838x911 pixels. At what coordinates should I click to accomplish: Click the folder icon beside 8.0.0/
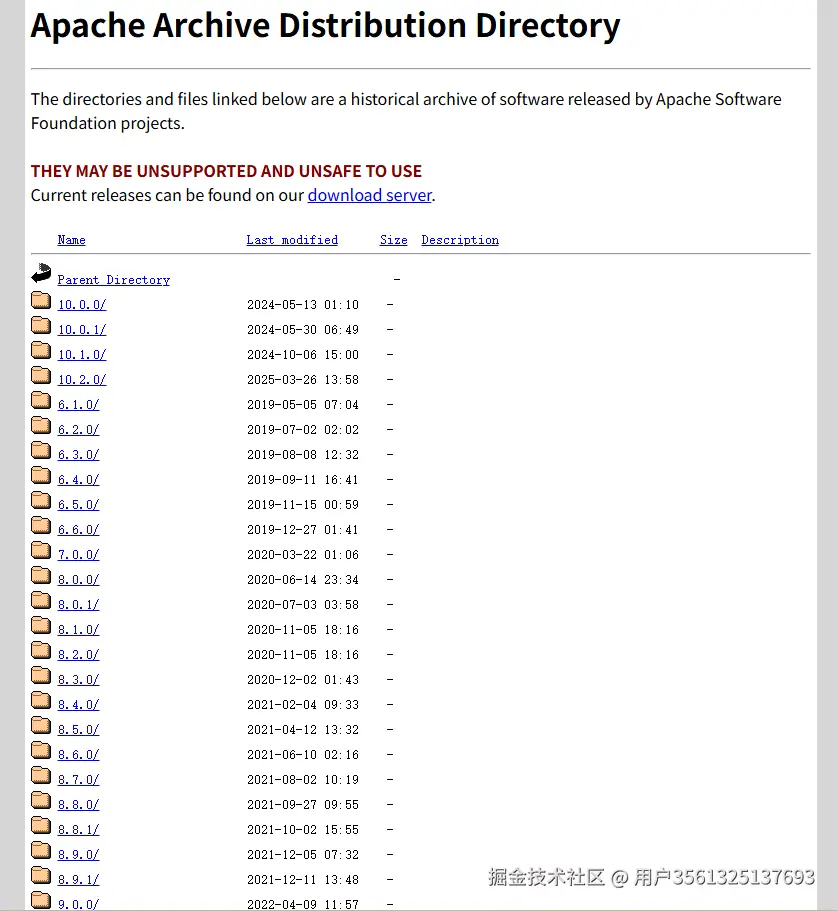41,575
